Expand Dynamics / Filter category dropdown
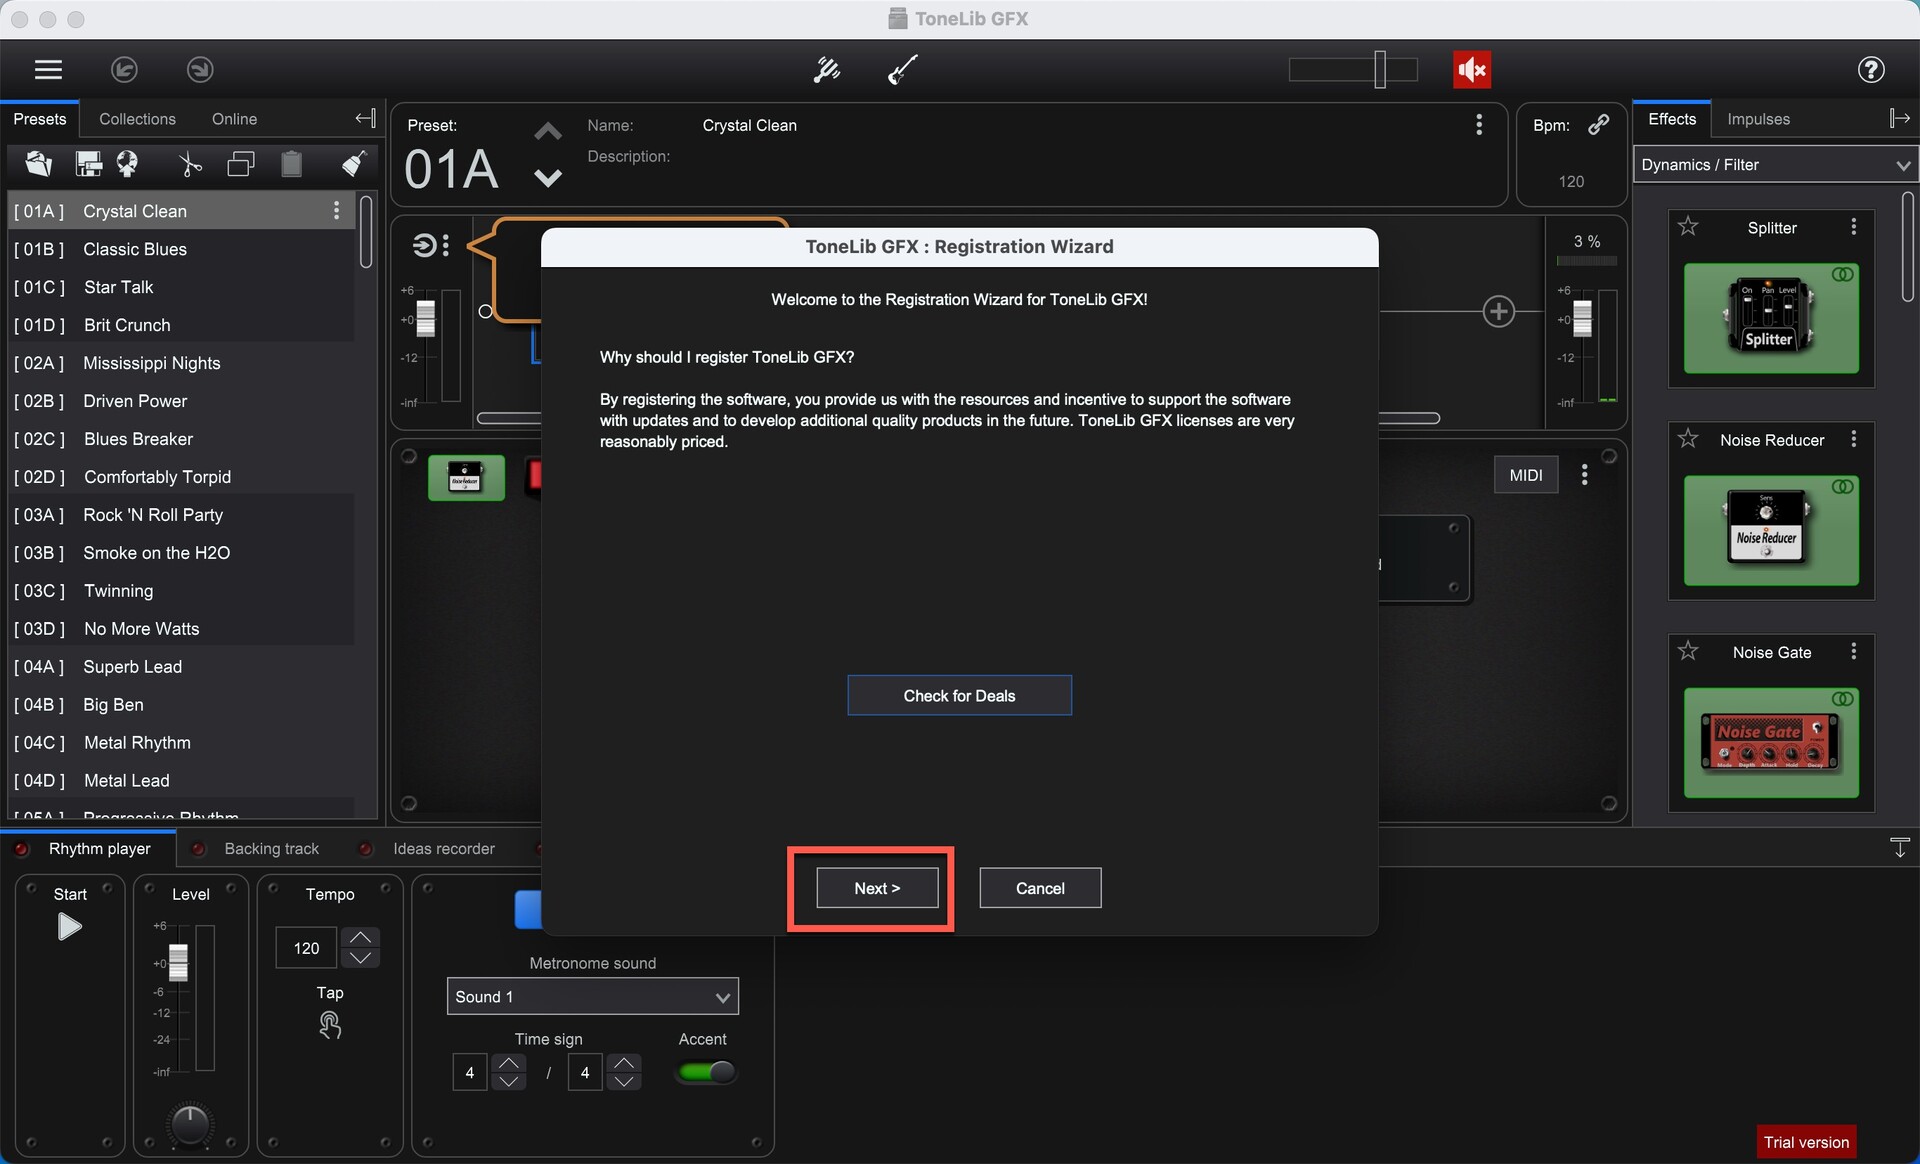The height and width of the screenshot is (1164, 1920). click(1775, 165)
